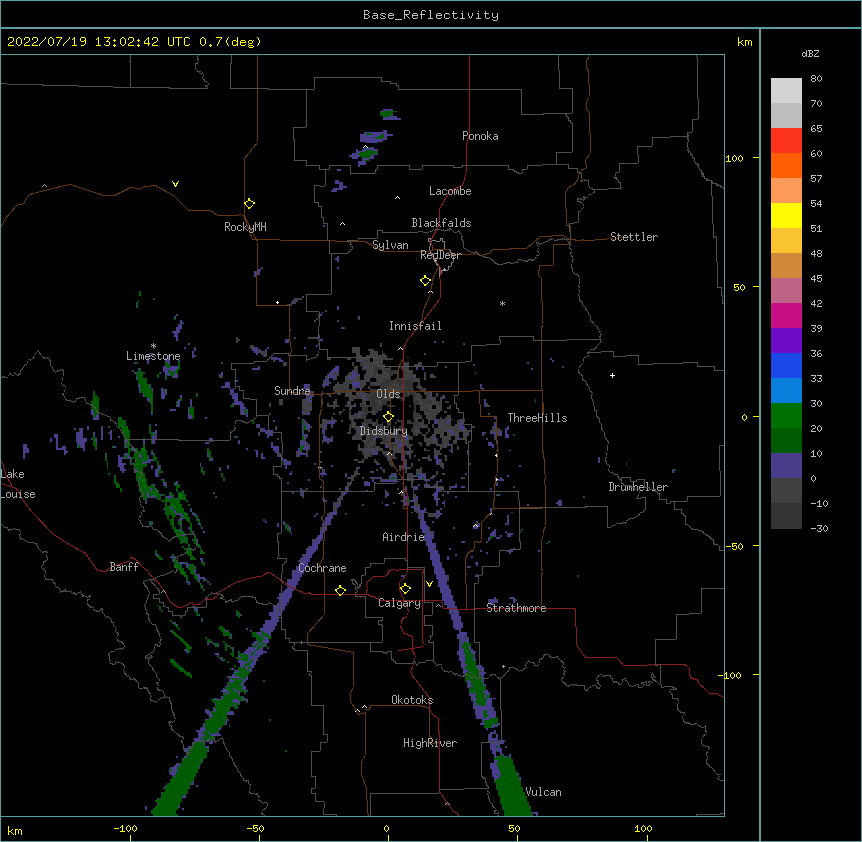Image resolution: width=862 pixels, height=842 pixels.
Task: Click the white asterisk marker above Limestone
Action: tap(153, 346)
